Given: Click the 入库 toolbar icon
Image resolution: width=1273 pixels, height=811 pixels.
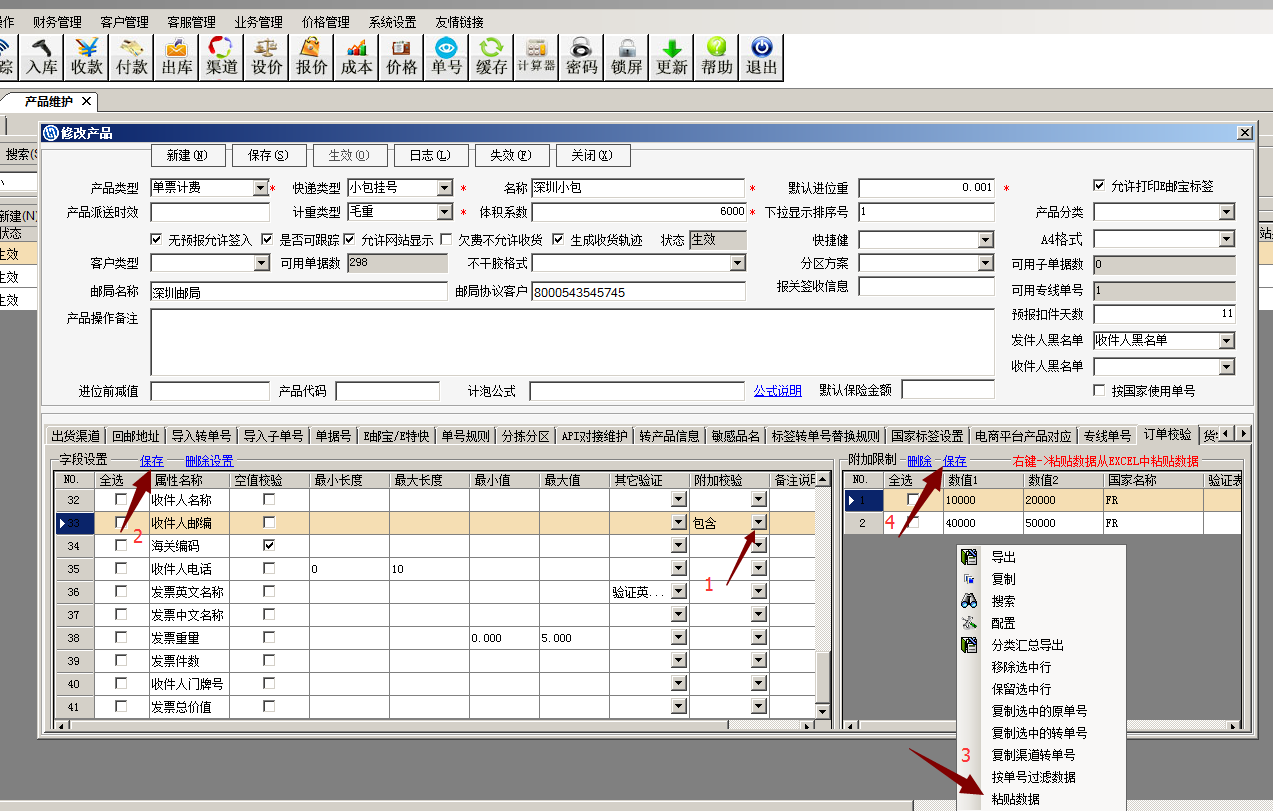Looking at the screenshot, I should point(42,57).
